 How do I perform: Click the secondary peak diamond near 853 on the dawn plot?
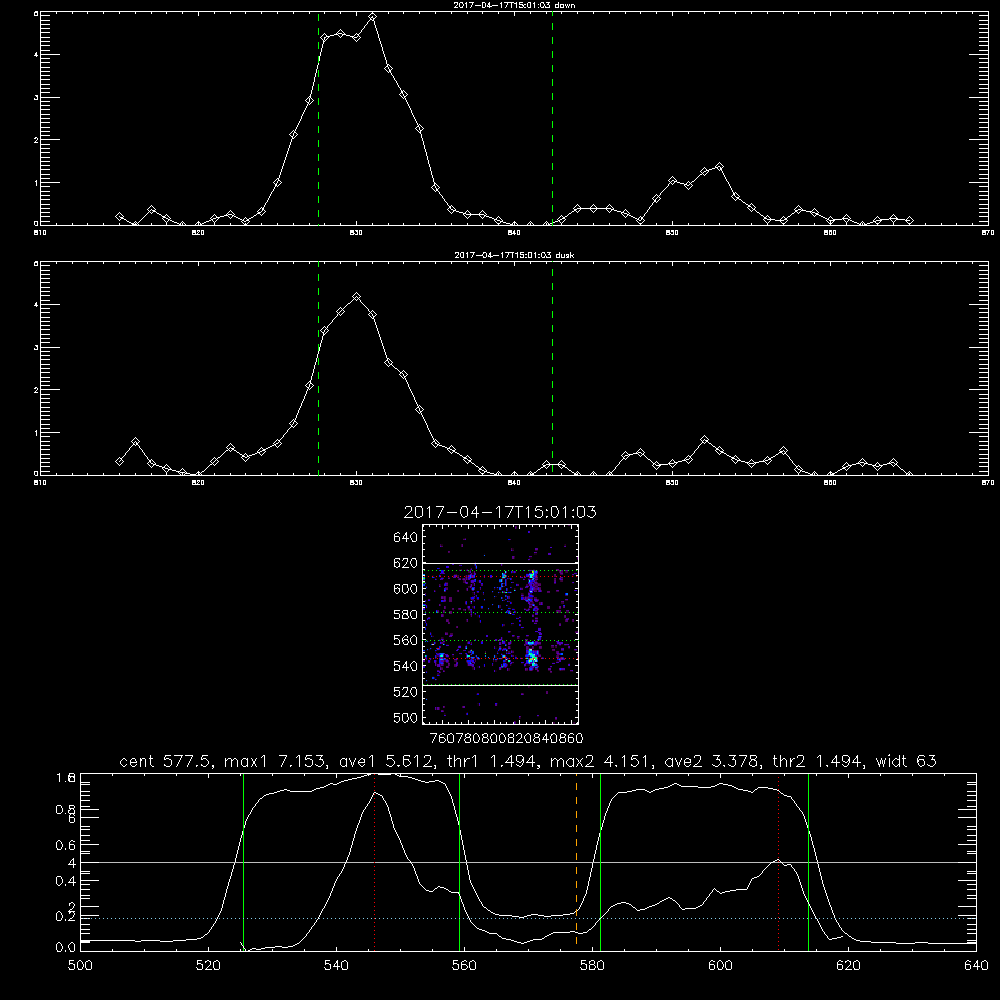click(x=719, y=166)
